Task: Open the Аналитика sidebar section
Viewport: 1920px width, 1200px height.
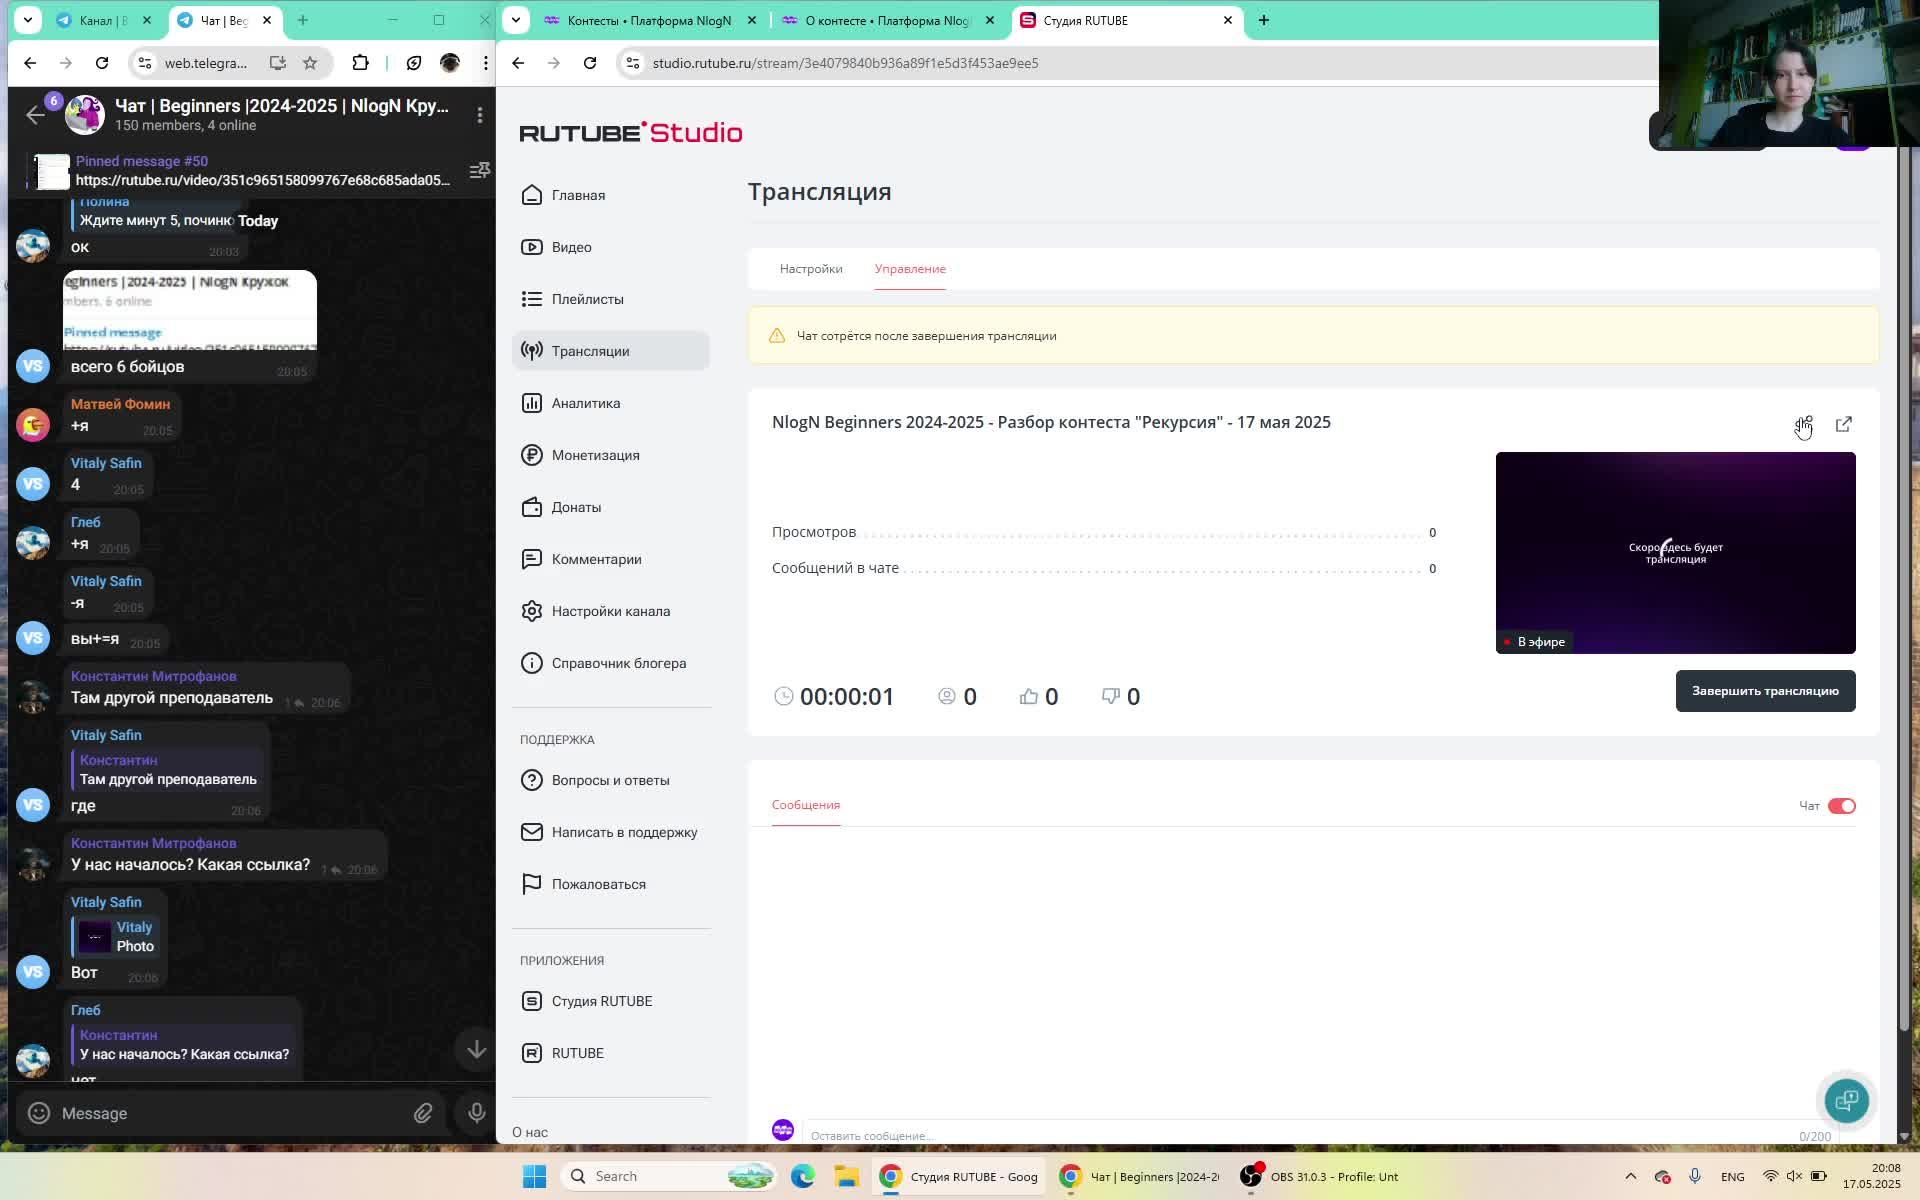Action: [585, 403]
